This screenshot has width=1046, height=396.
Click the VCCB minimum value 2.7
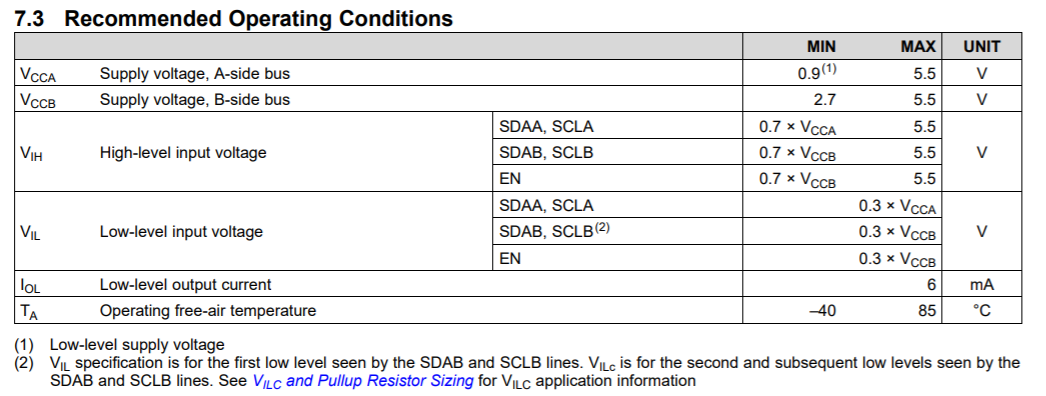click(825, 99)
